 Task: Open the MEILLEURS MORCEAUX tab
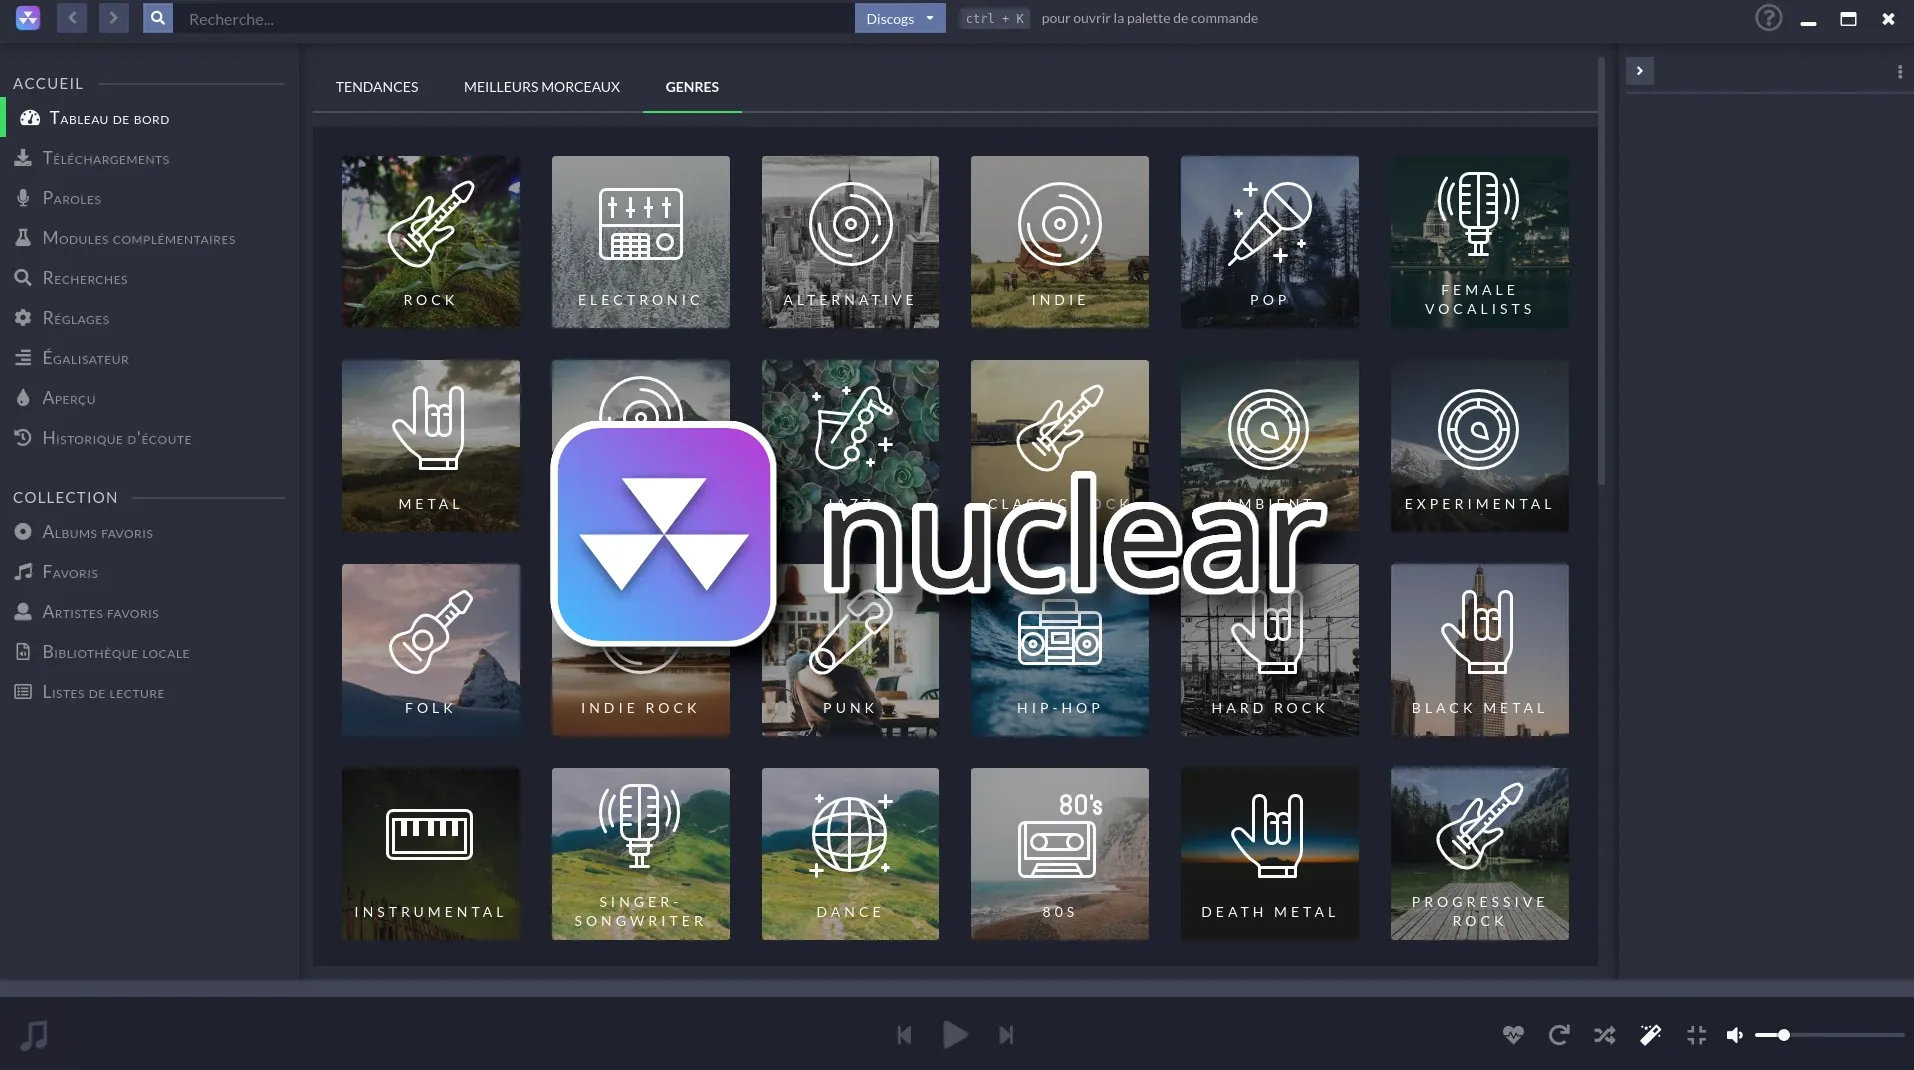(x=541, y=87)
